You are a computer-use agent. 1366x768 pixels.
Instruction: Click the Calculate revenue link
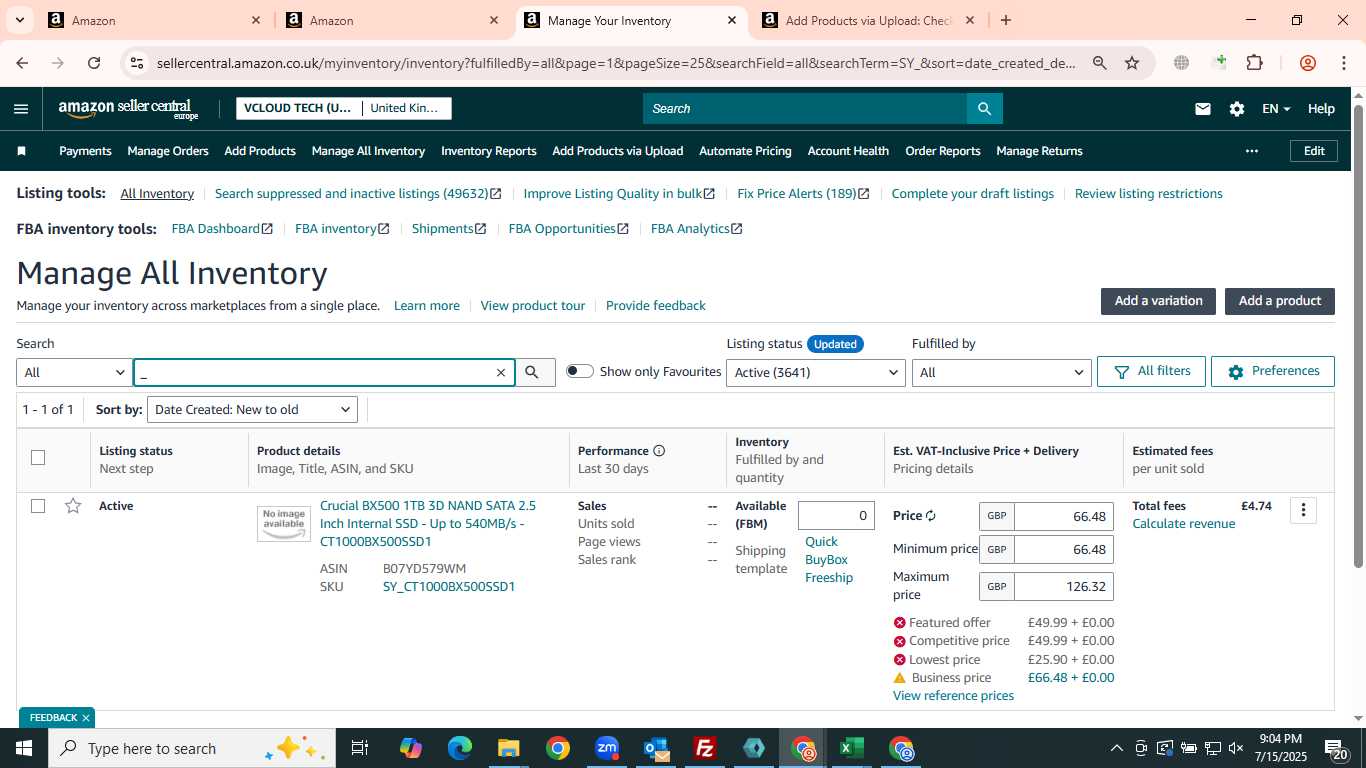click(1184, 524)
